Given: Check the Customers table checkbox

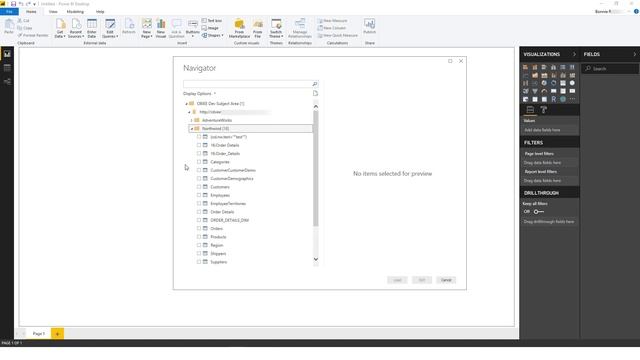Looking at the screenshot, I should (199, 187).
